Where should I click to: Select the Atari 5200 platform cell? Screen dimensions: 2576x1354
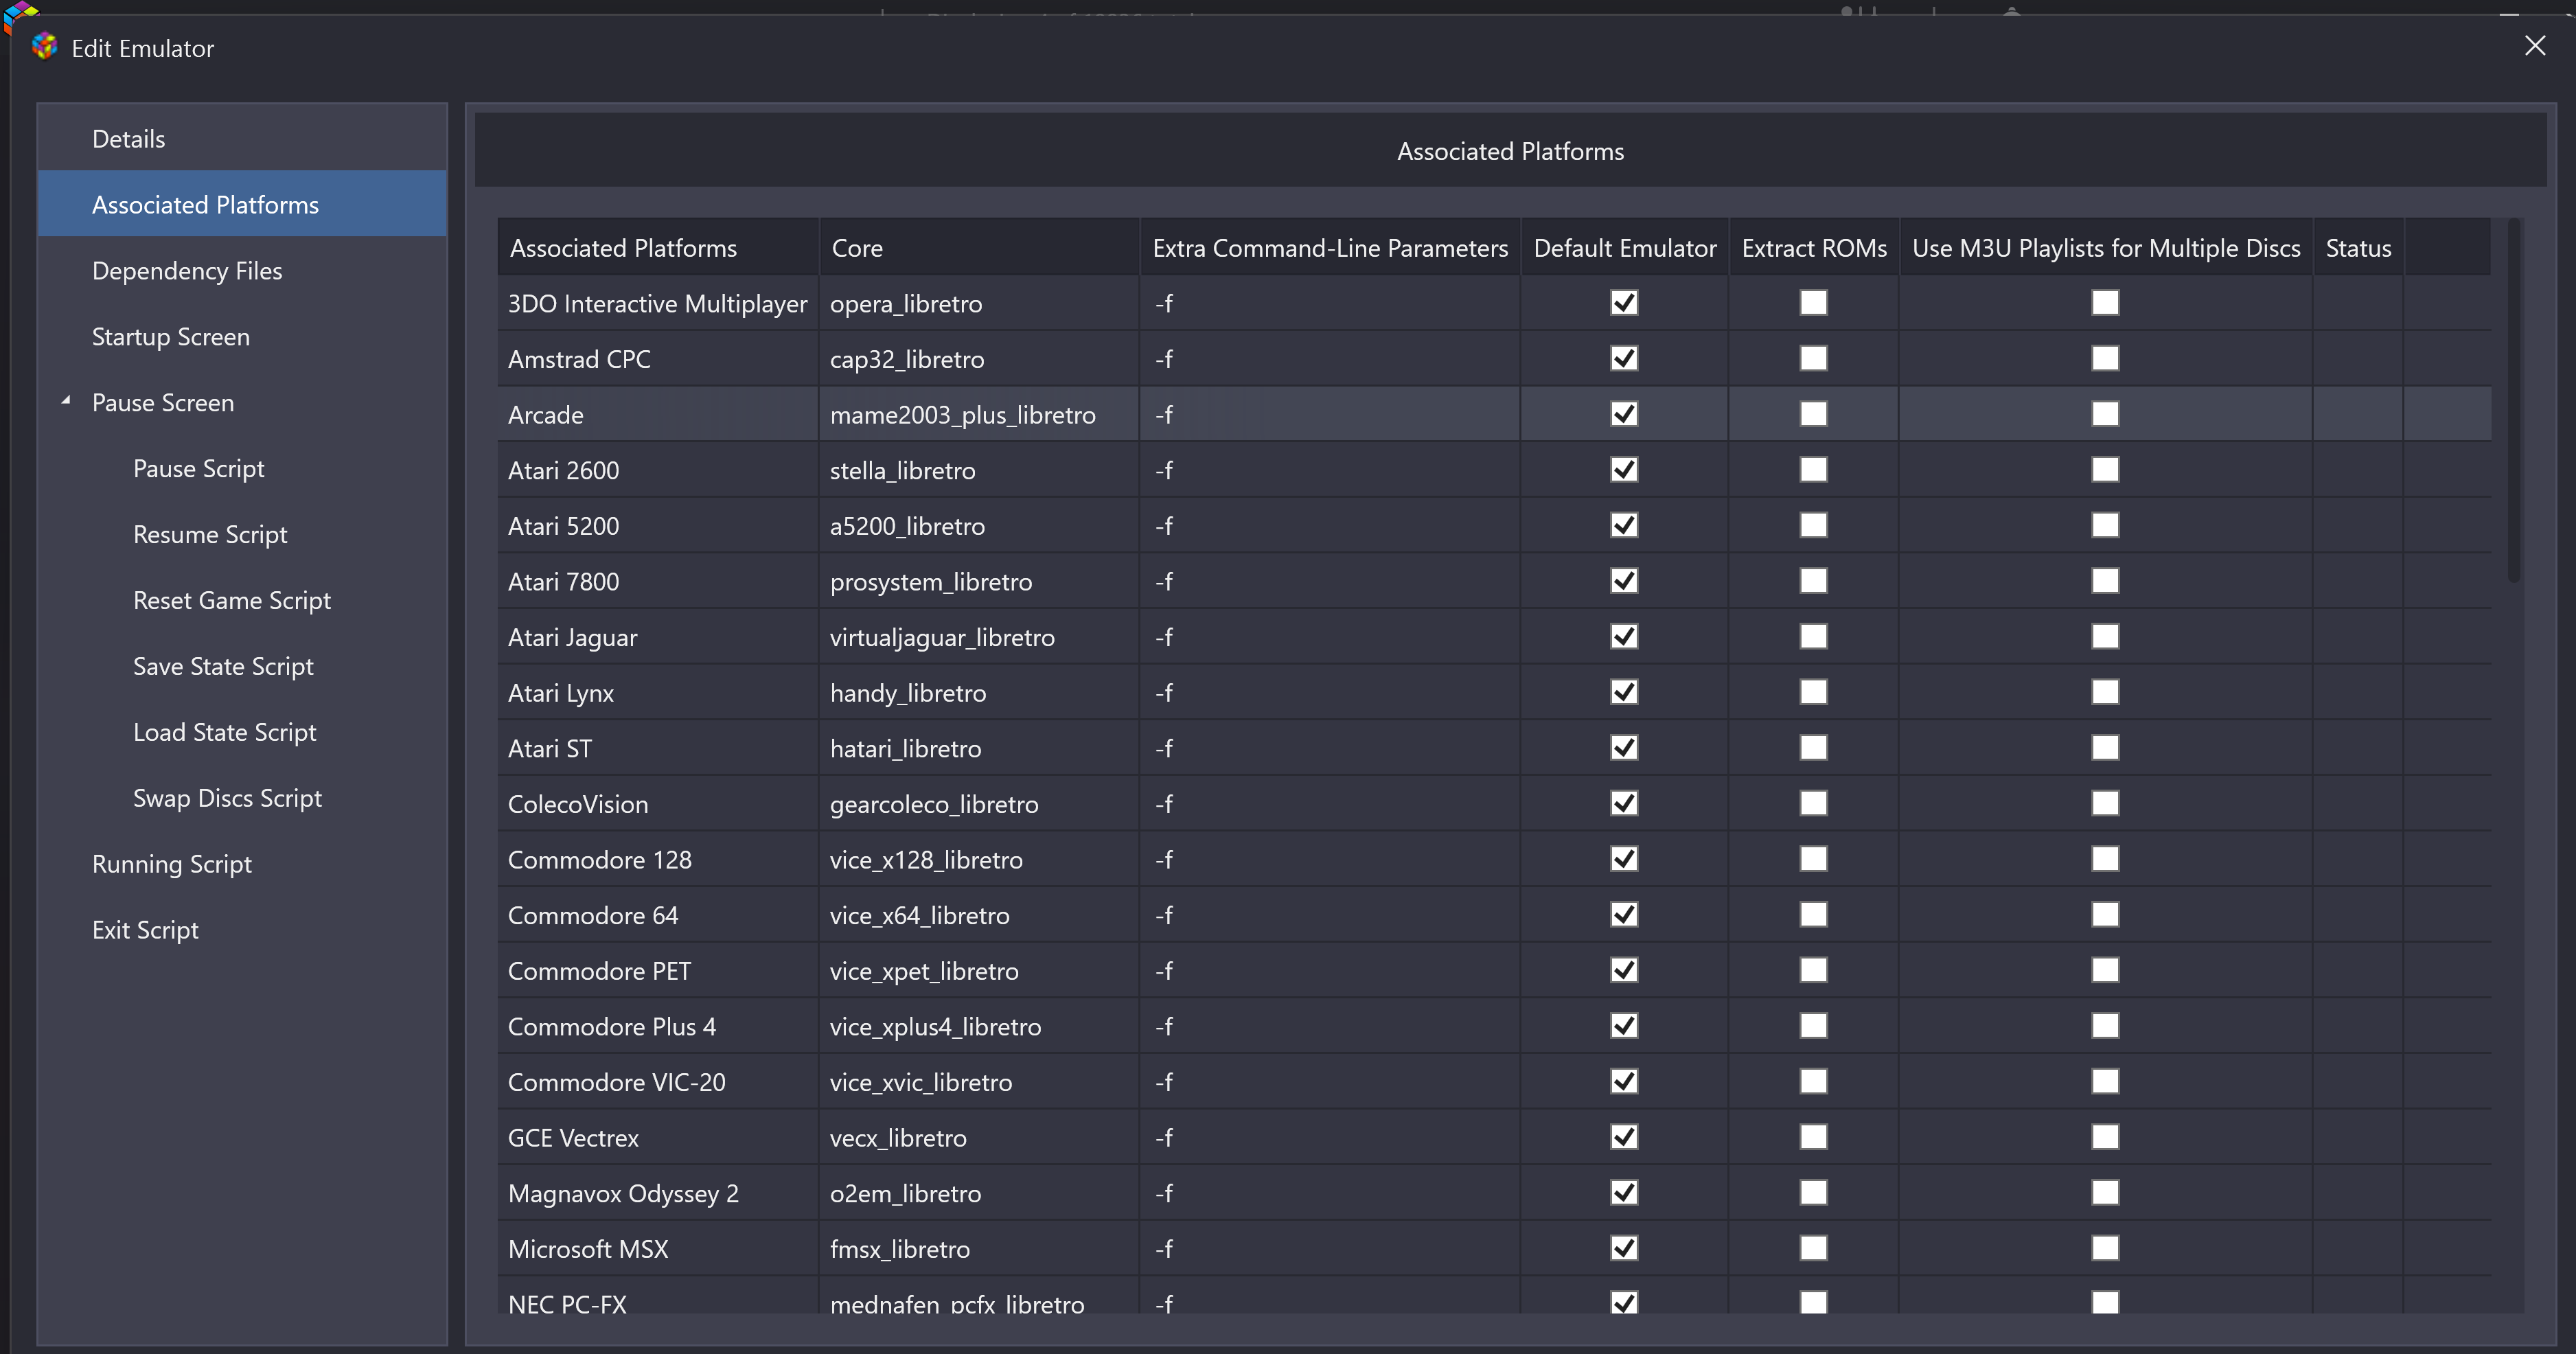tap(658, 526)
